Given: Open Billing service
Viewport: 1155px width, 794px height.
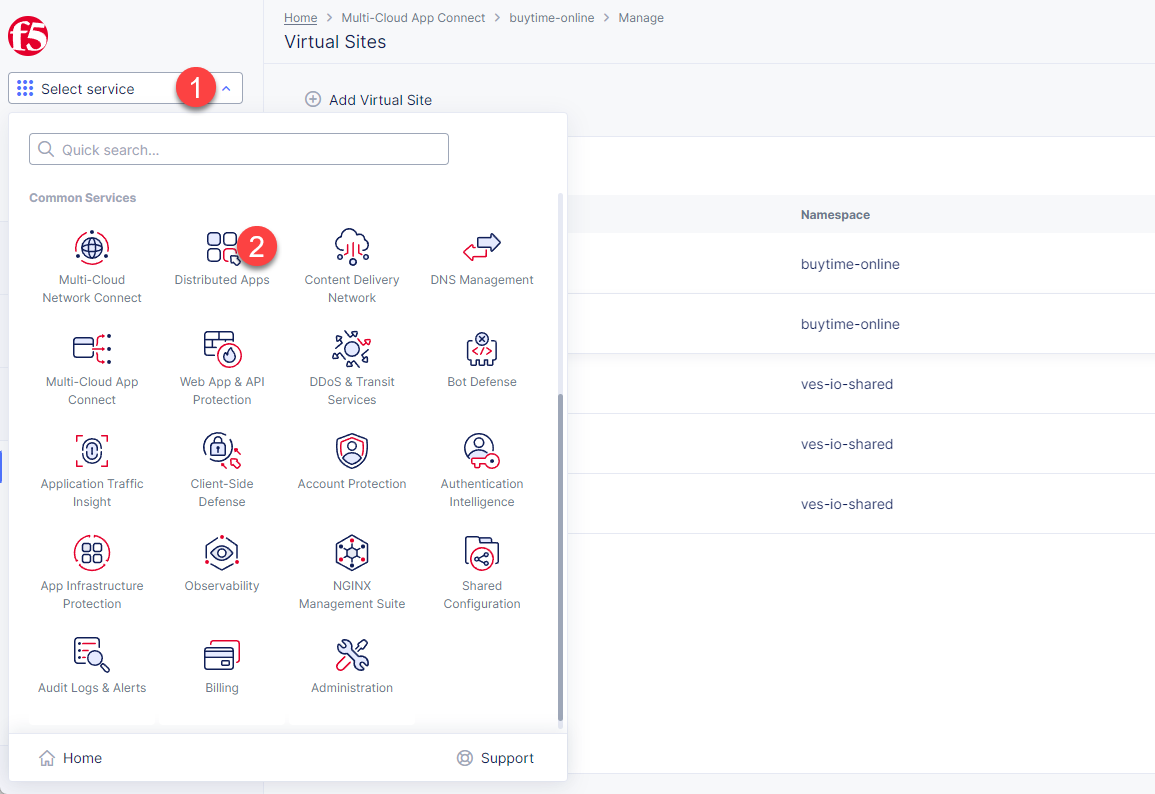Looking at the screenshot, I should [222, 666].
